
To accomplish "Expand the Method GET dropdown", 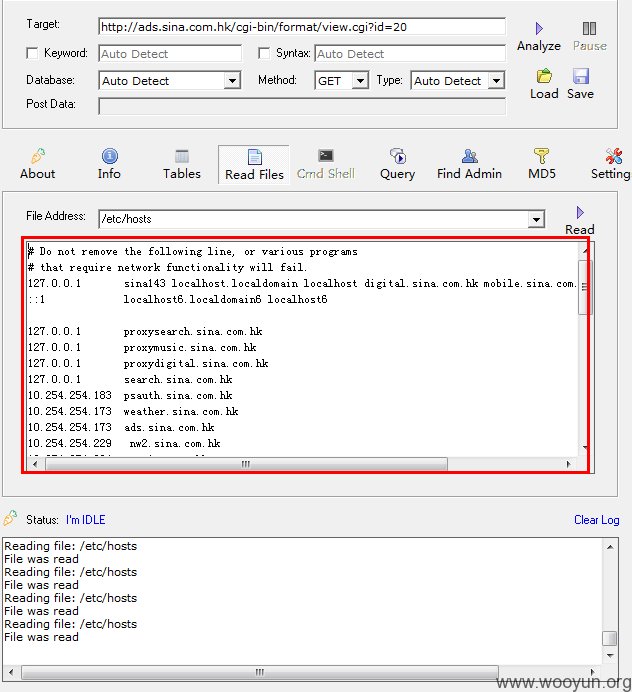I will (361, 81).
